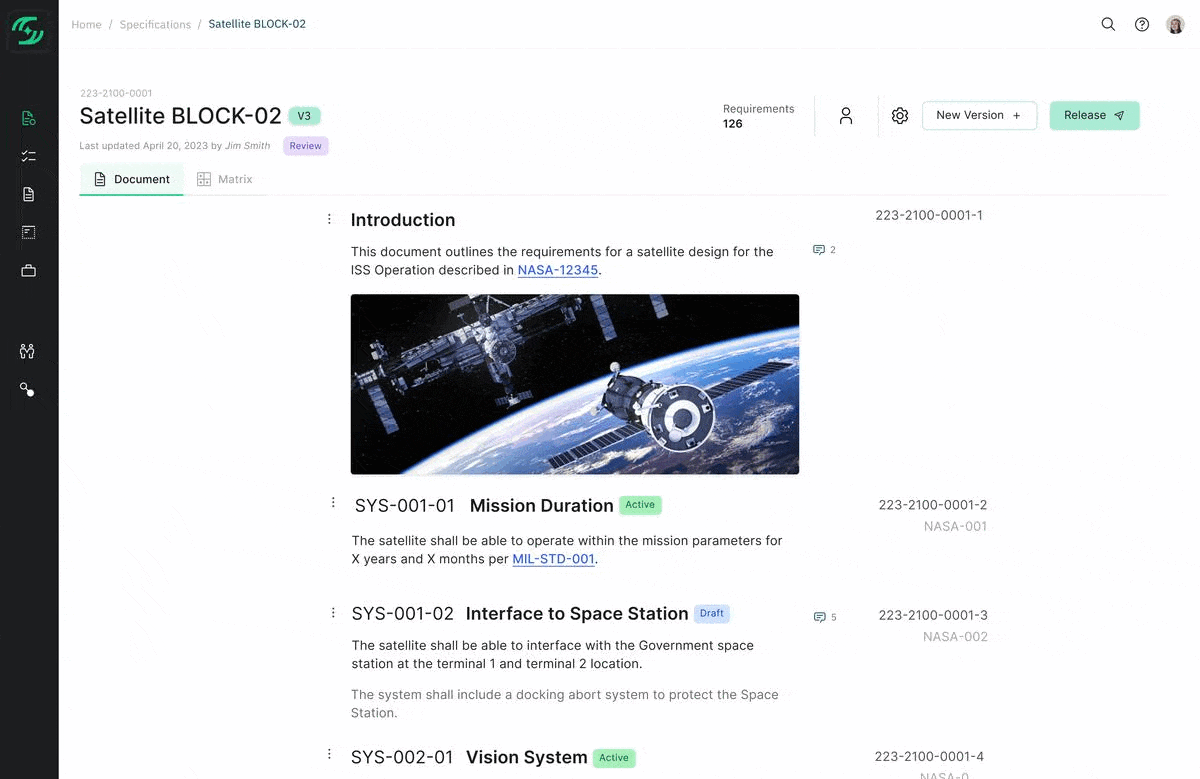Viewport: 1200px width, 779px height.
Task: Click the Review status badge
Action: 306,146
